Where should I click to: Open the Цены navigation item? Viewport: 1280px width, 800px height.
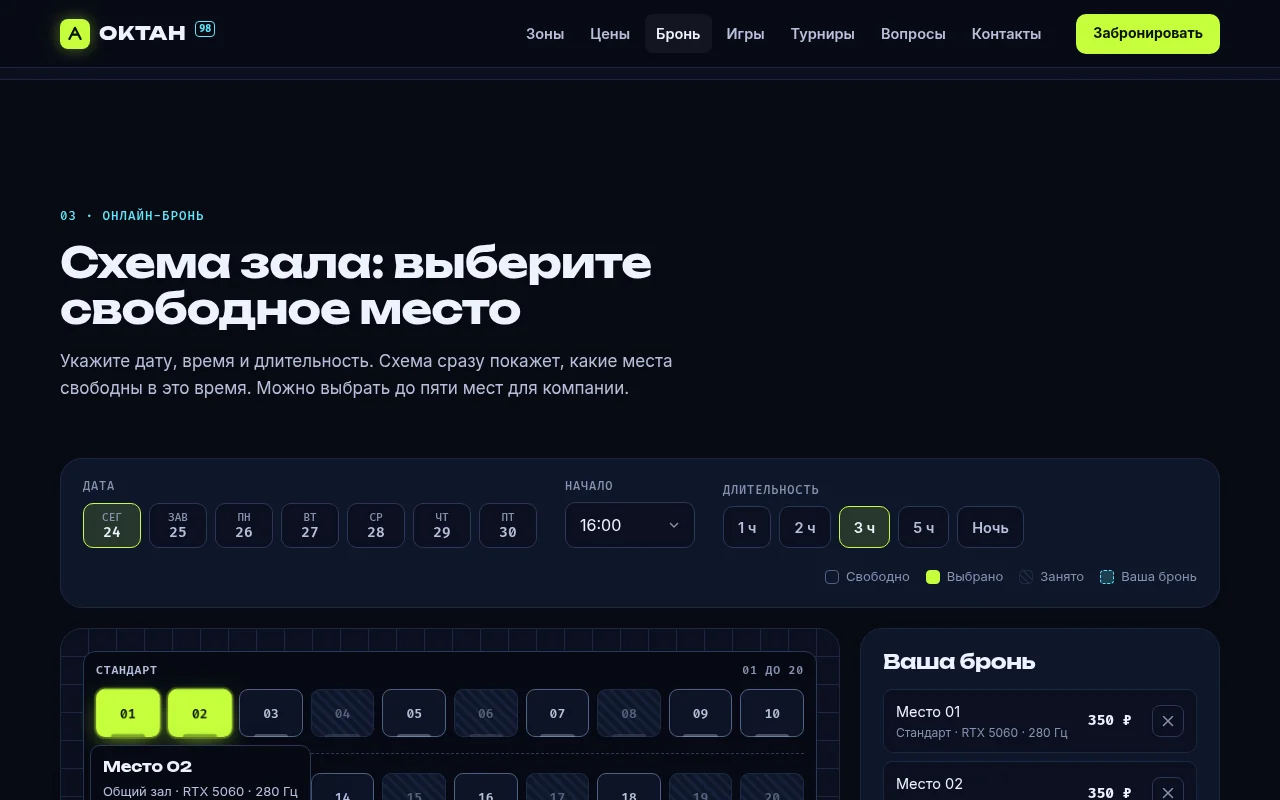pyautogui.click(x=610, y=34)
